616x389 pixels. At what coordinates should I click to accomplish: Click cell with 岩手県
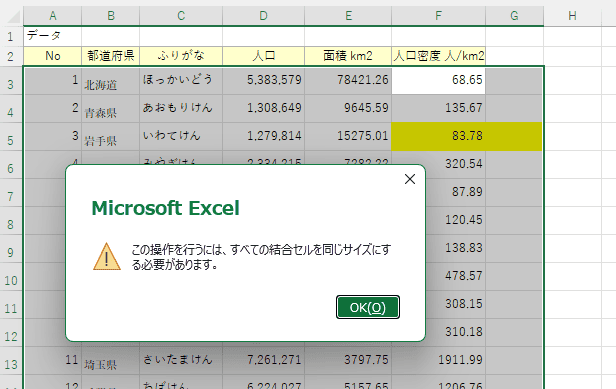tap(111, 136)
